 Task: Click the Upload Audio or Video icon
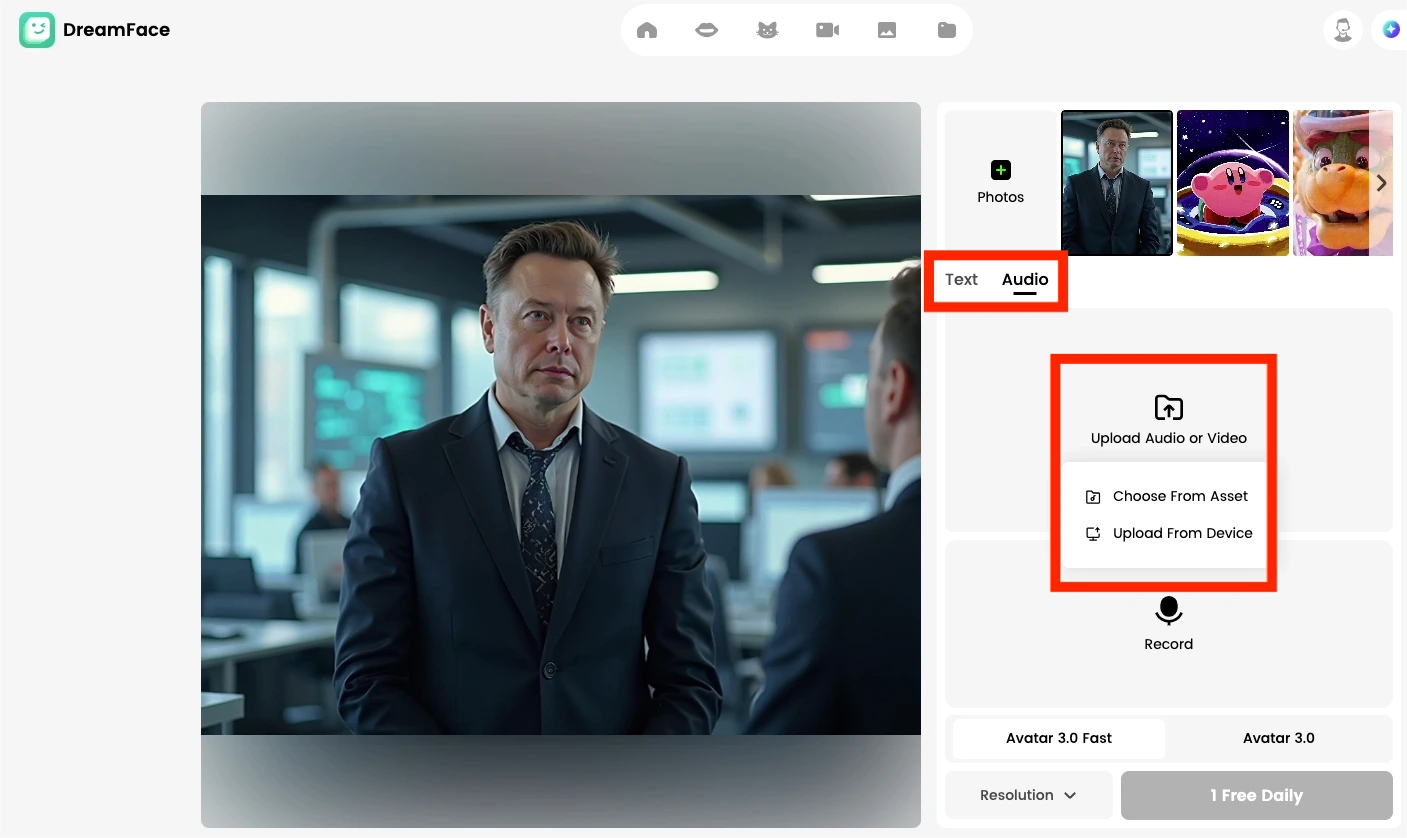pyautogui.click(x=1168, y=407)
